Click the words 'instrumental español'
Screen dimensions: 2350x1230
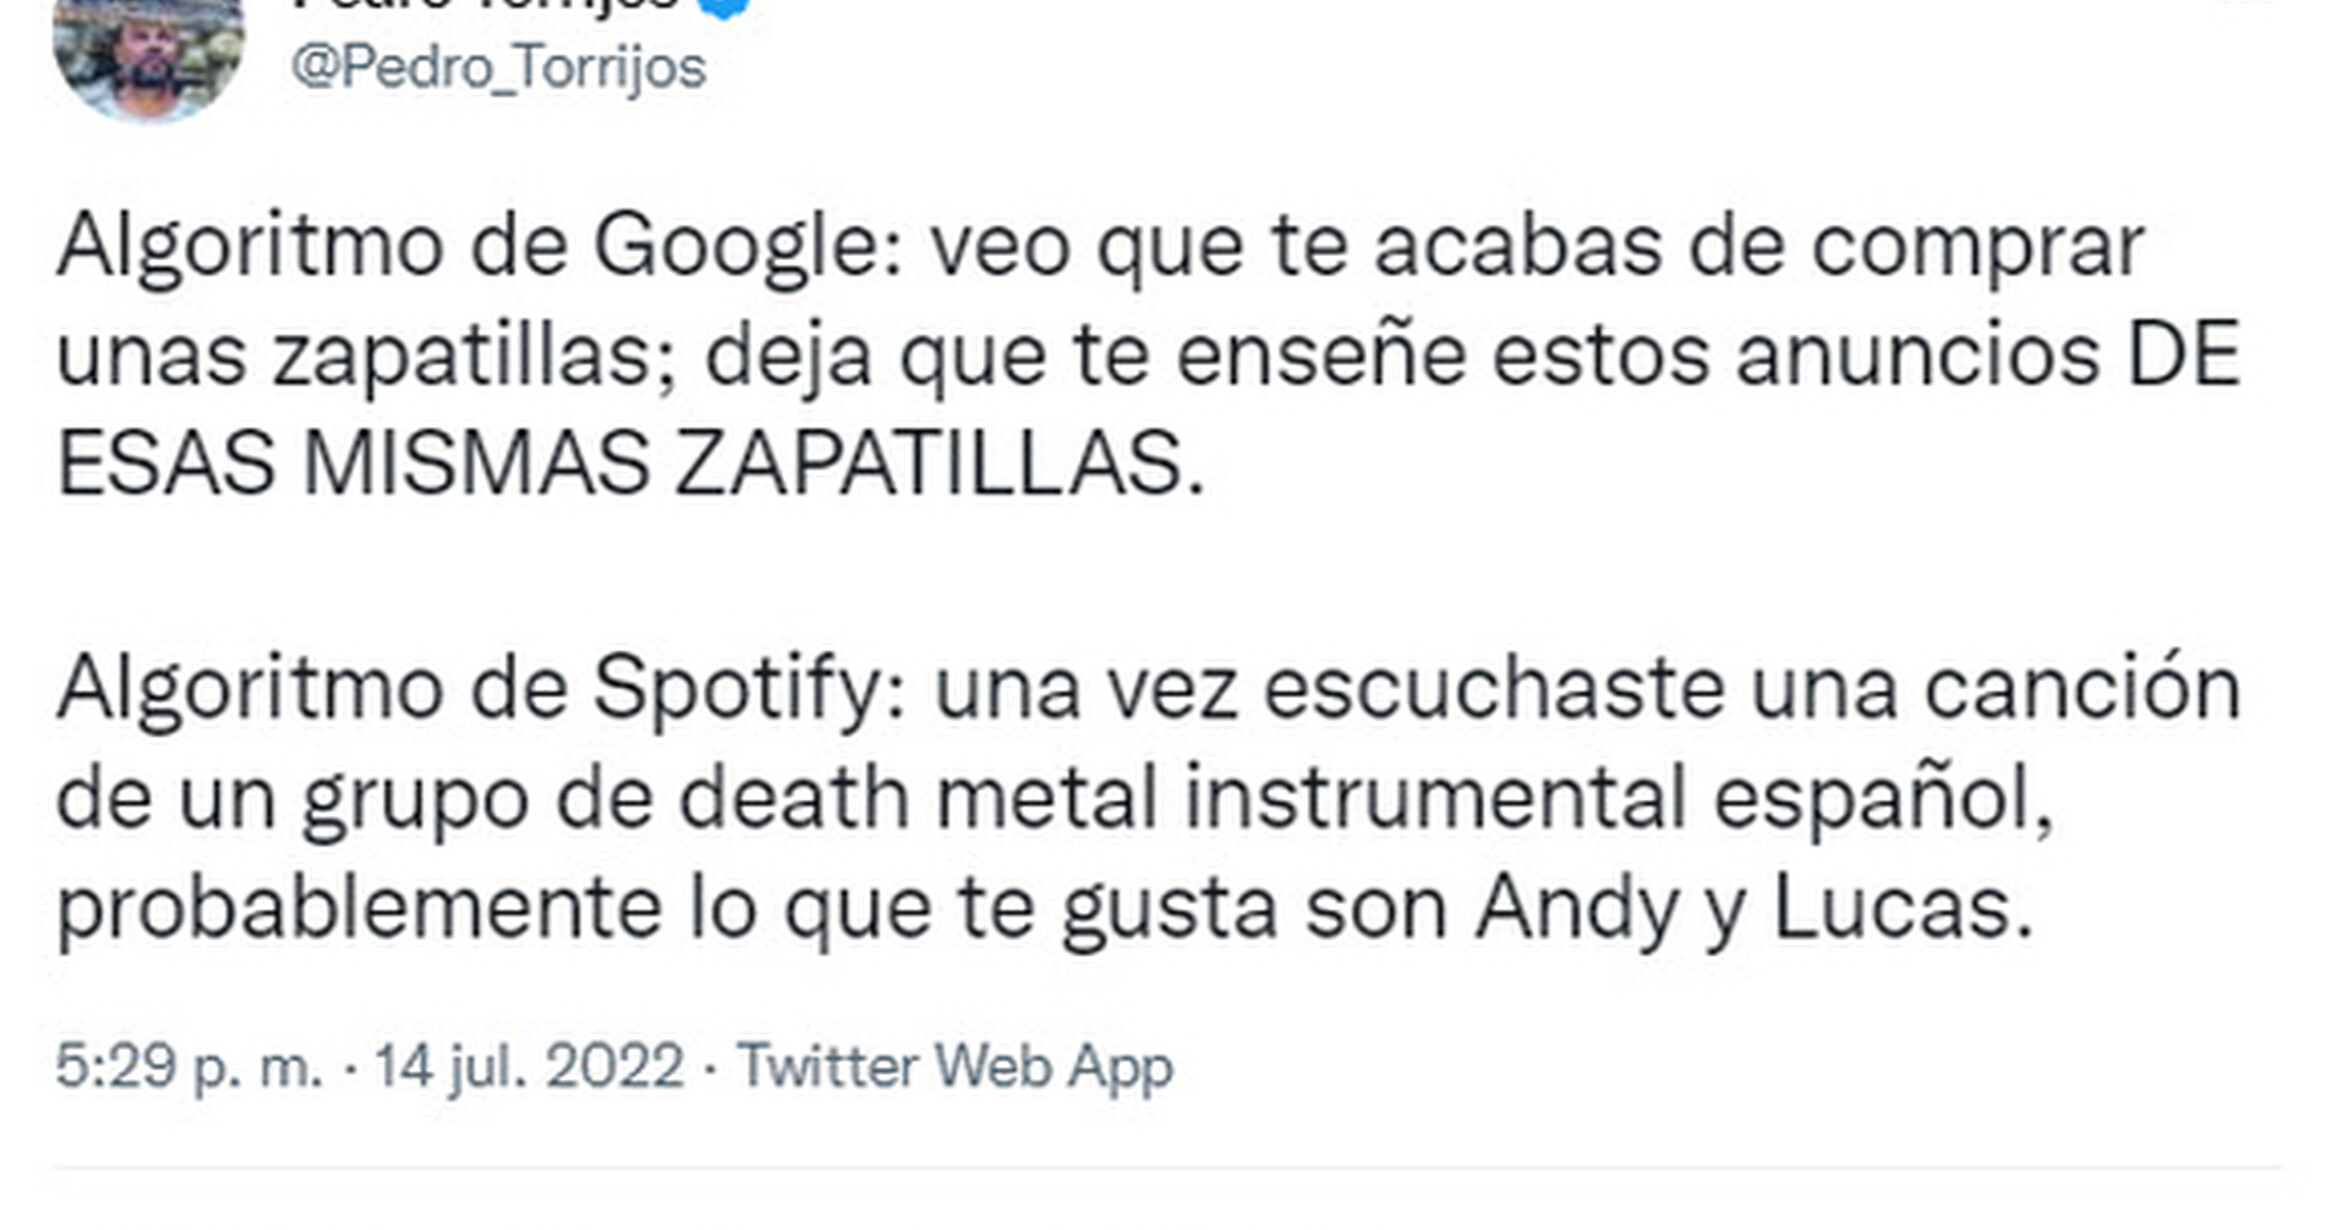[1615, 798]
